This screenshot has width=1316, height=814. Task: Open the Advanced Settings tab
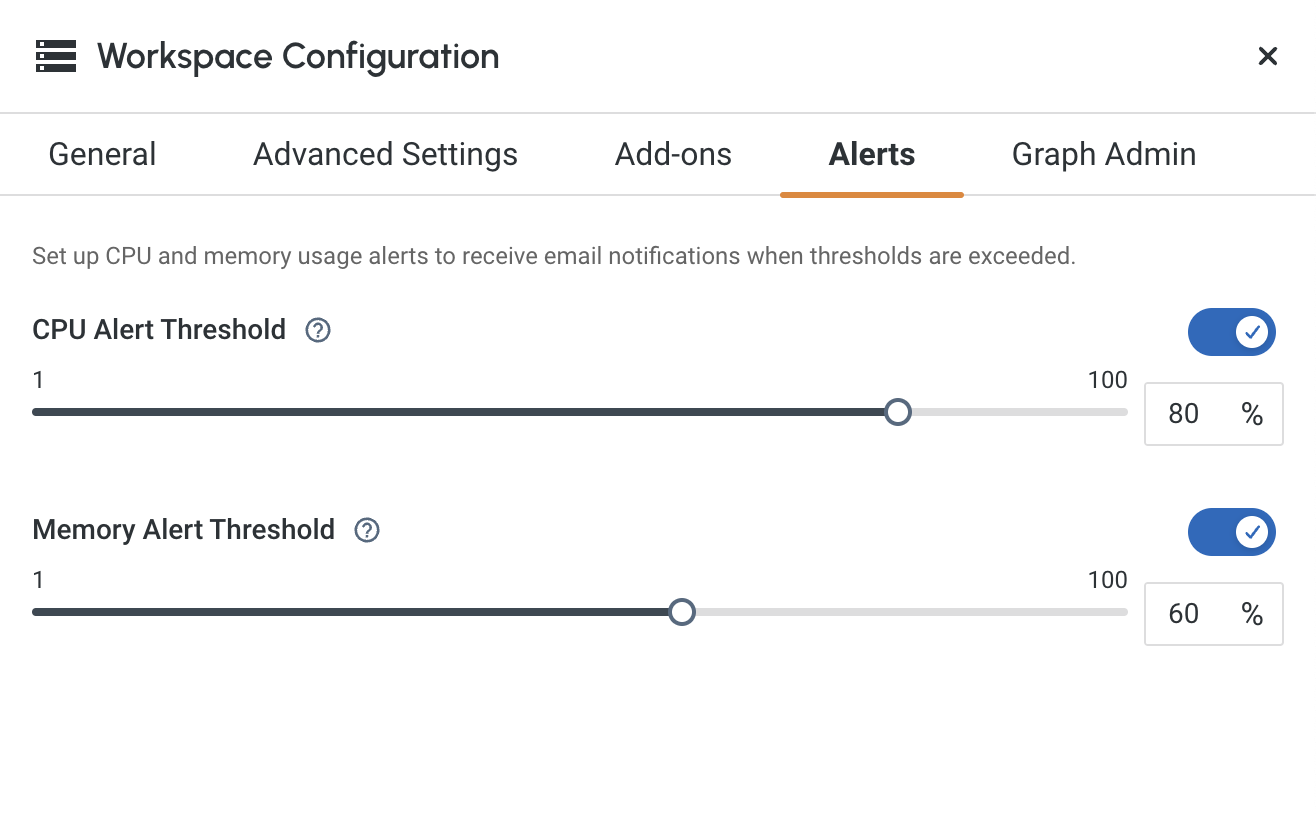tap(385, 154)
